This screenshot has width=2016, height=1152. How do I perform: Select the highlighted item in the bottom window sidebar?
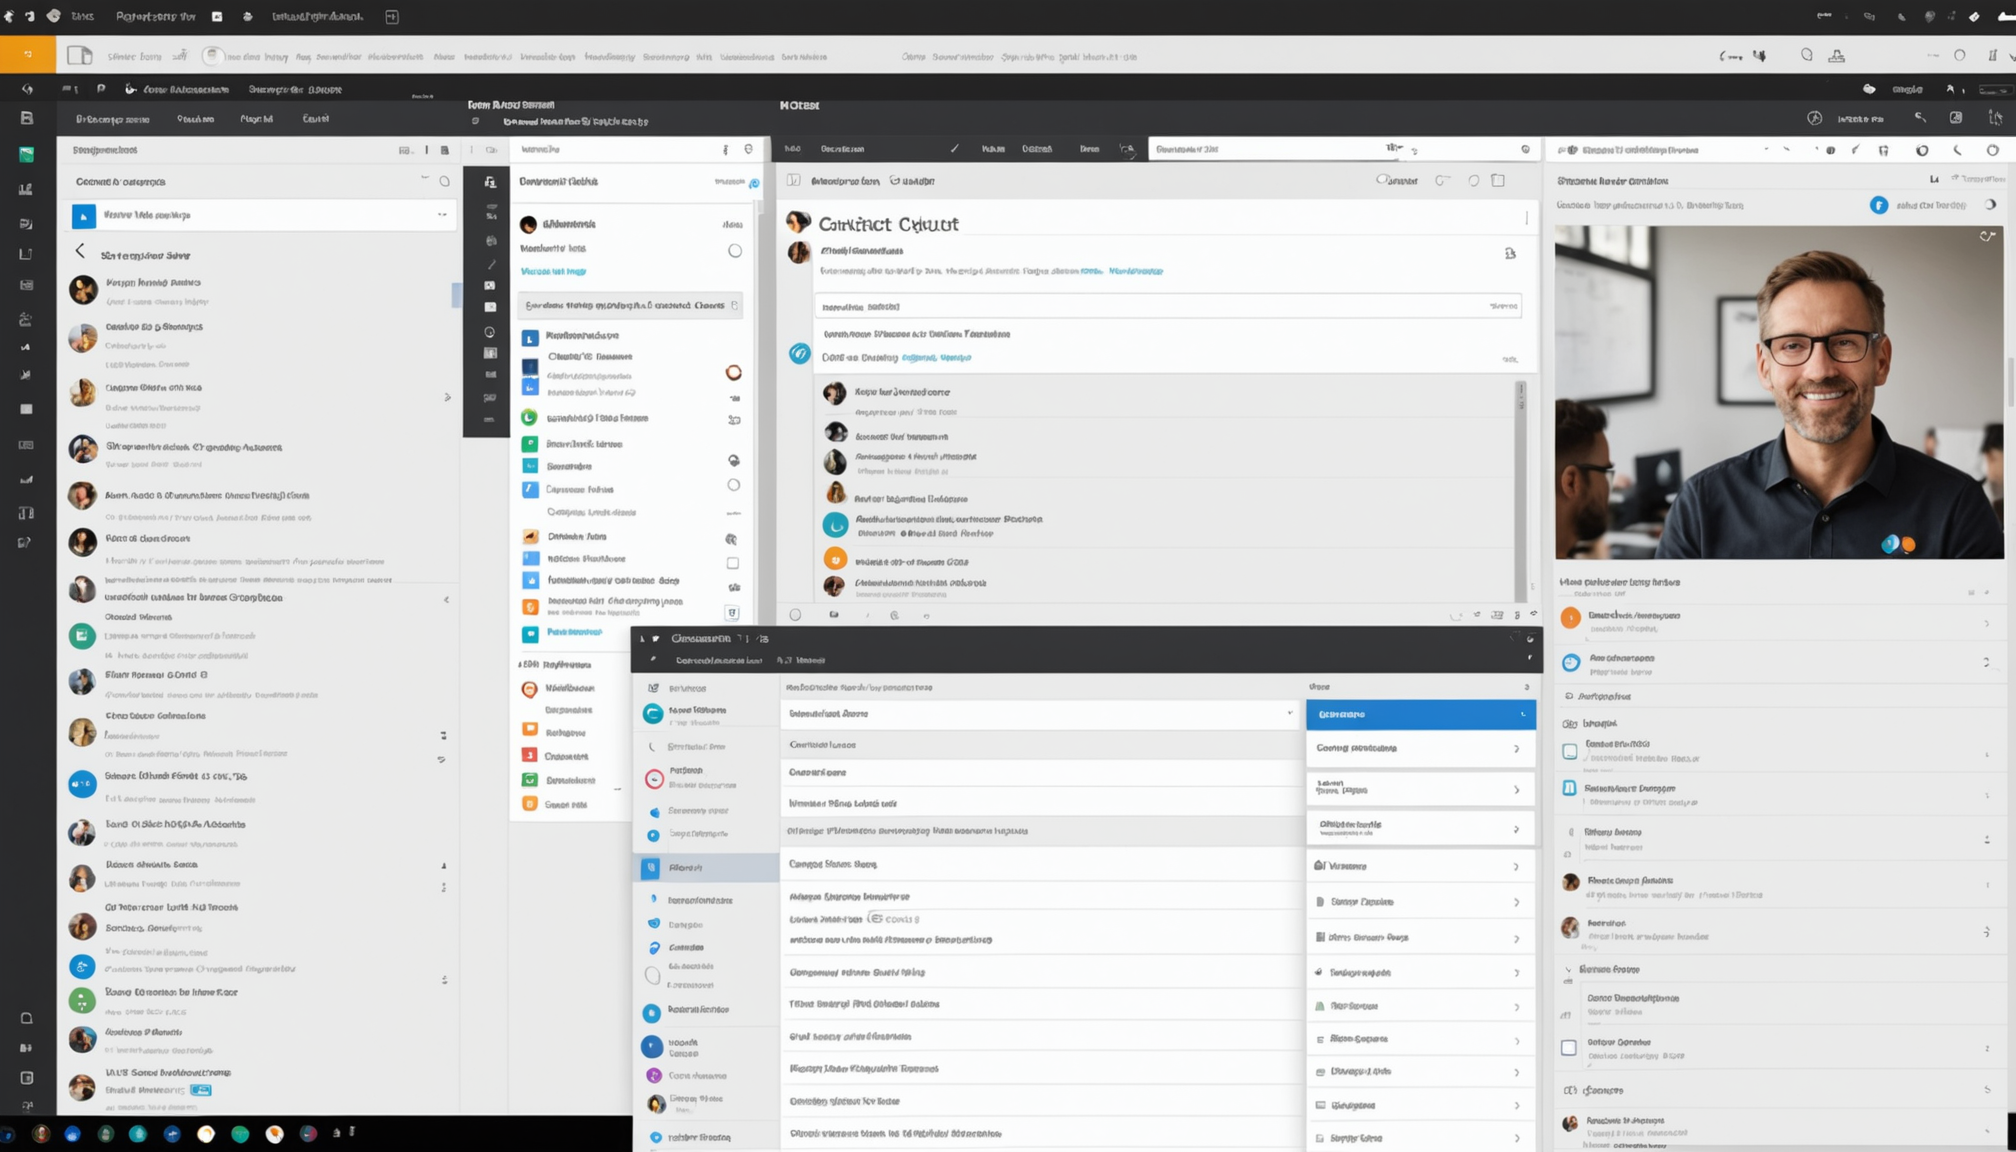click(x=708, y=867)
